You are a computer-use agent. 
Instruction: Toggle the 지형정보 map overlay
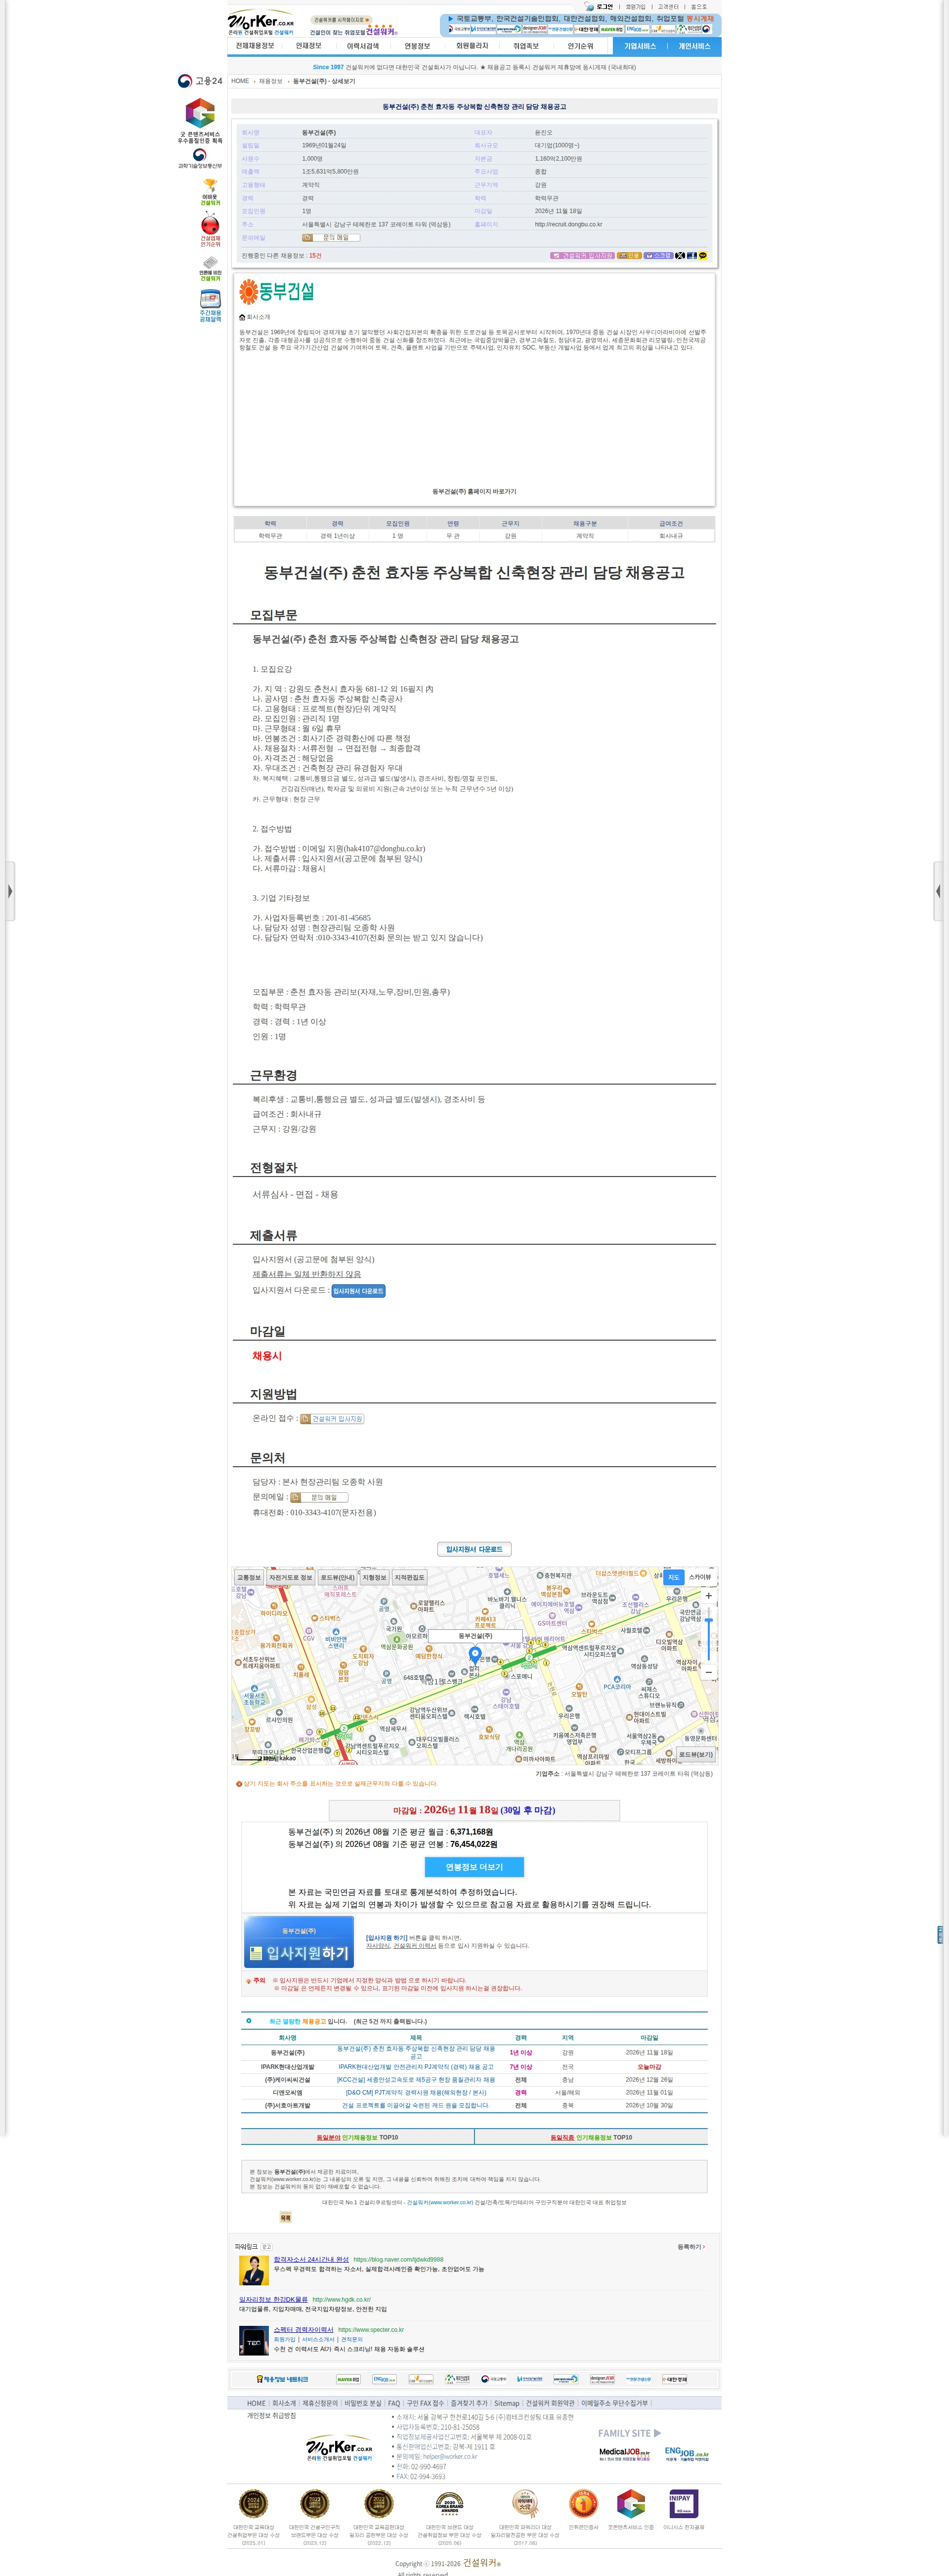click(x=374, y=1578)
